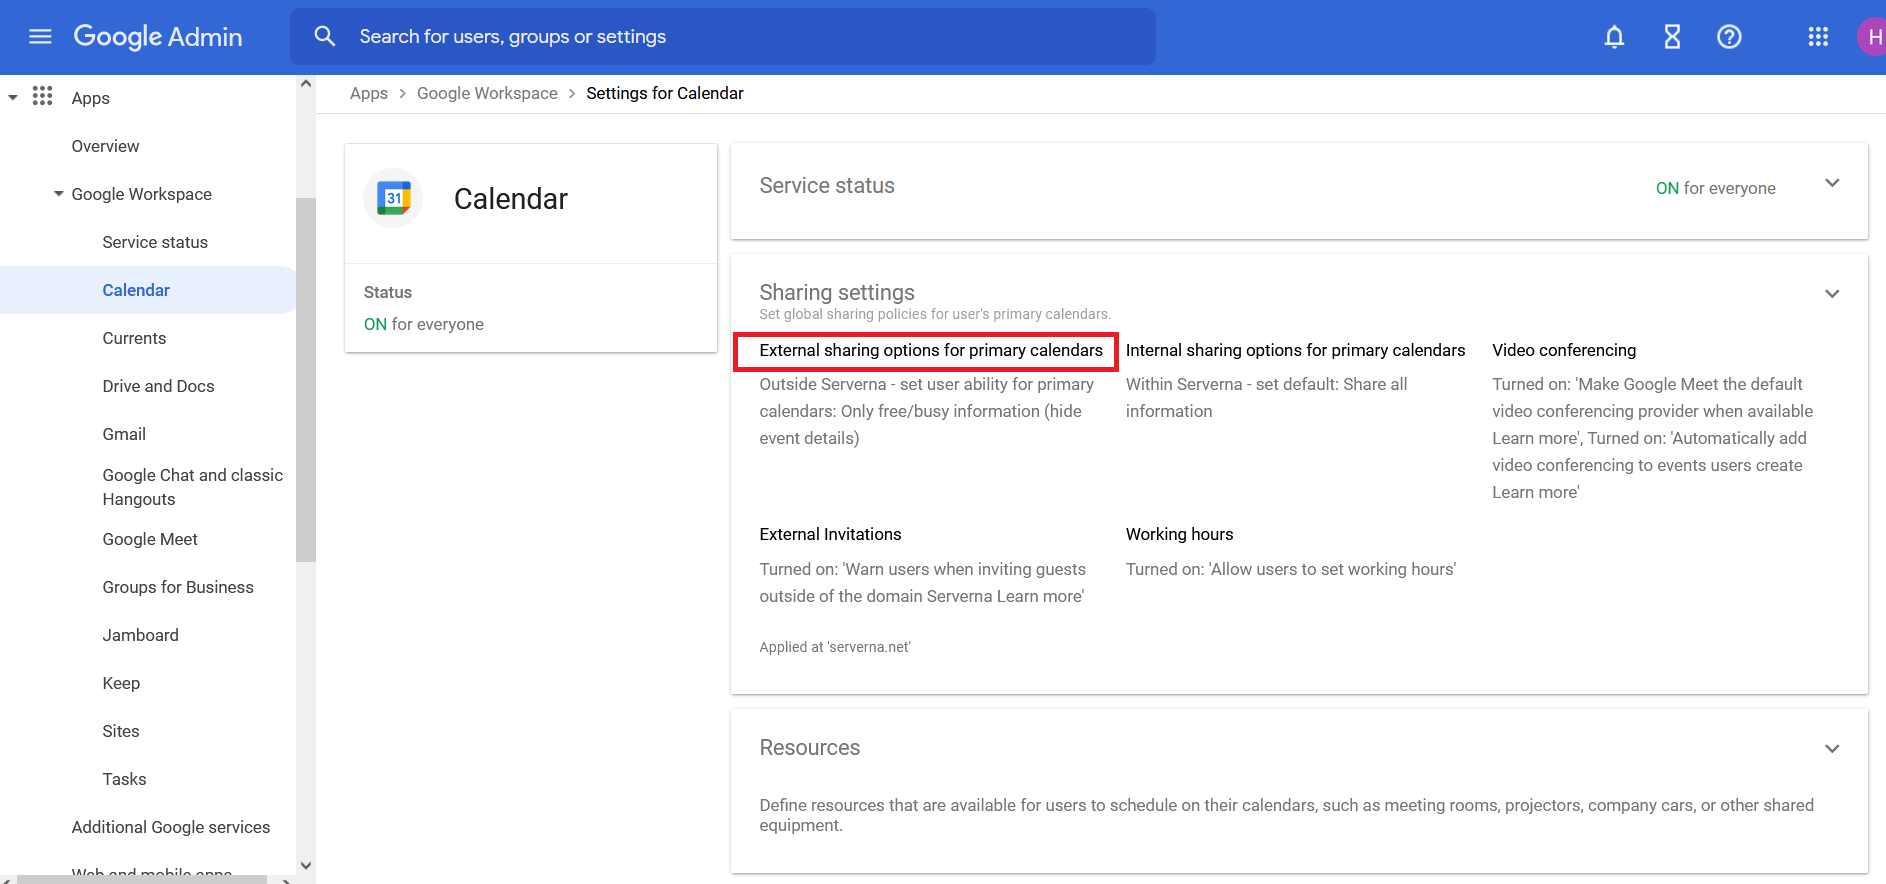Select Service status in the sidebar
Screen dimensions: 1886x884
(155, 242)
